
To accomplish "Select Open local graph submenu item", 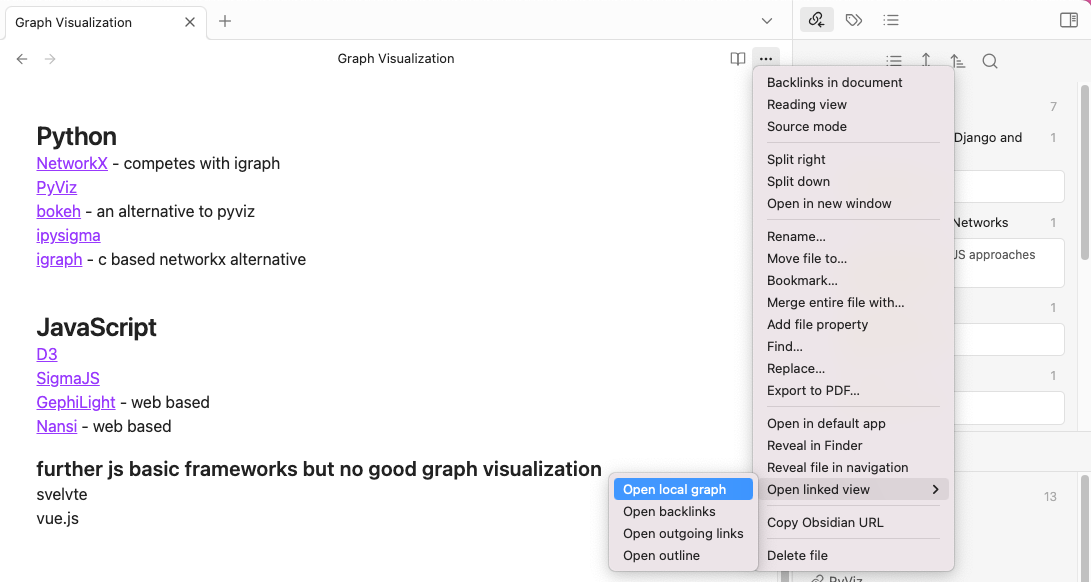I will tap(683, 489).
